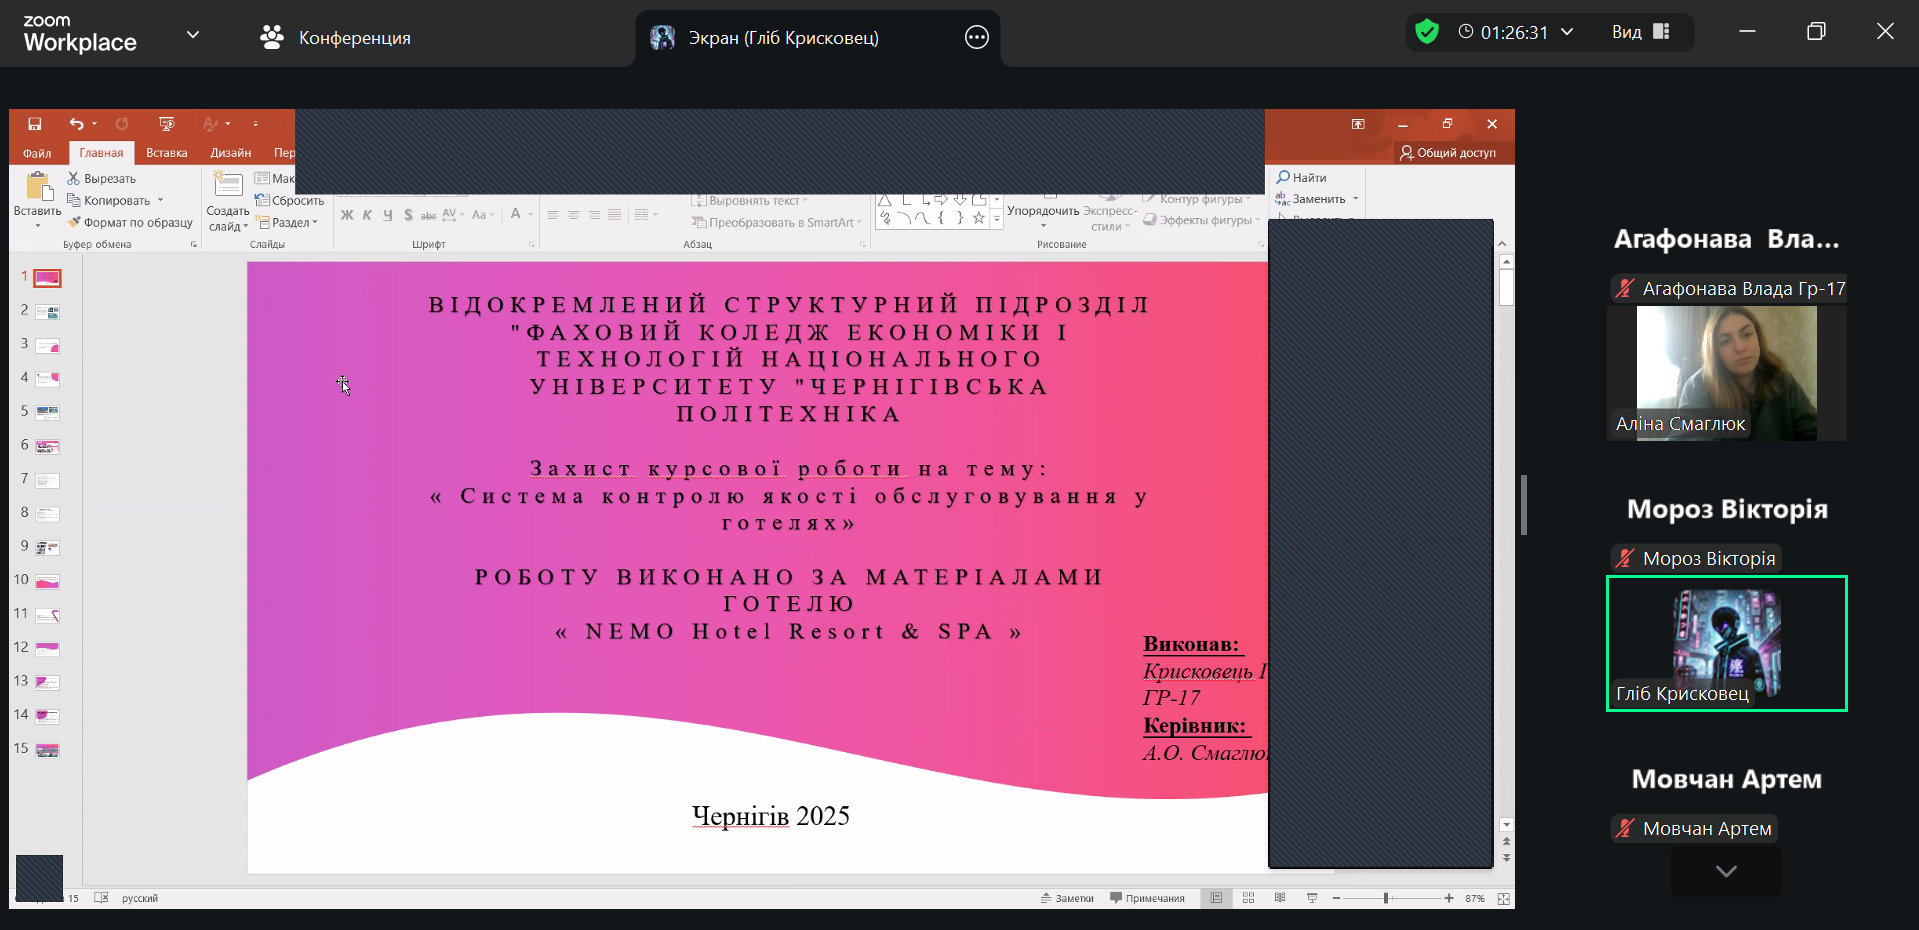Open the Дизайн ribbon tab
This screenshot has width=1919, height=930.
pos(230,153)
